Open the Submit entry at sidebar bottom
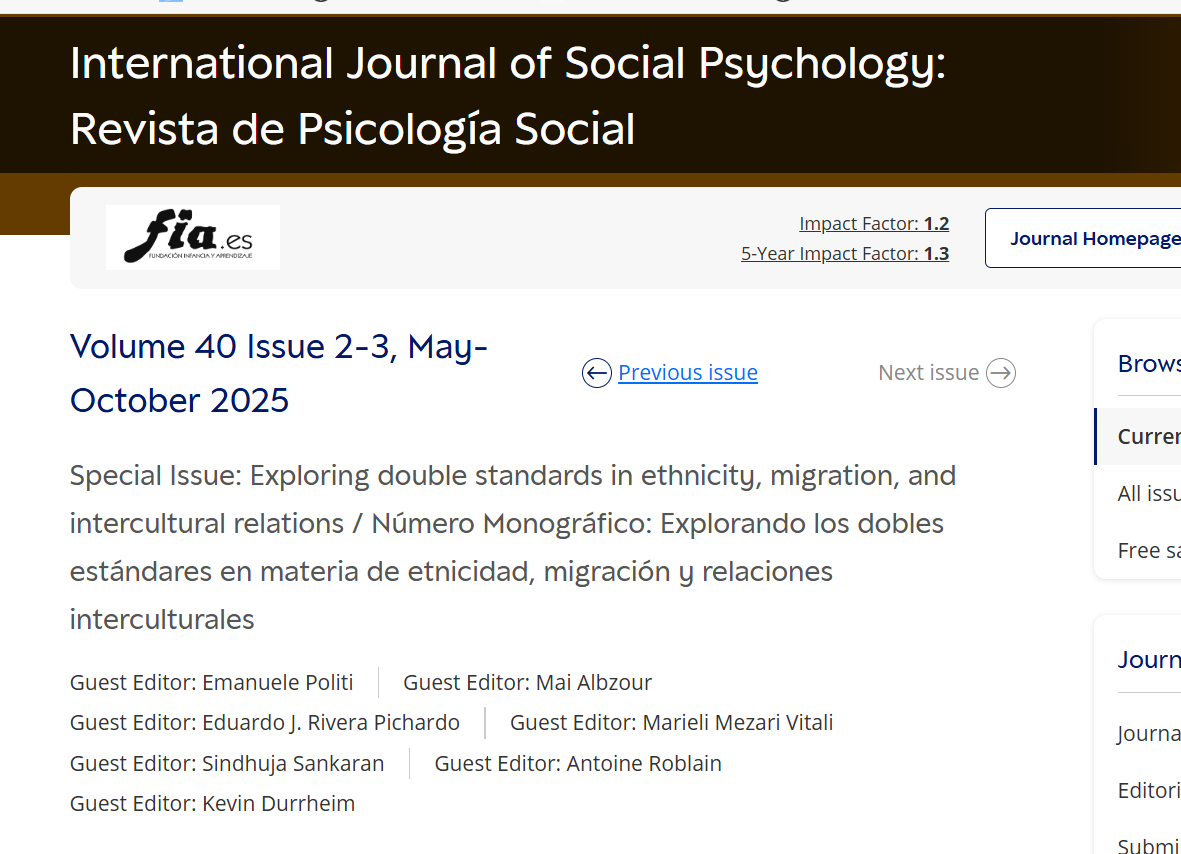 (1148, 845)
